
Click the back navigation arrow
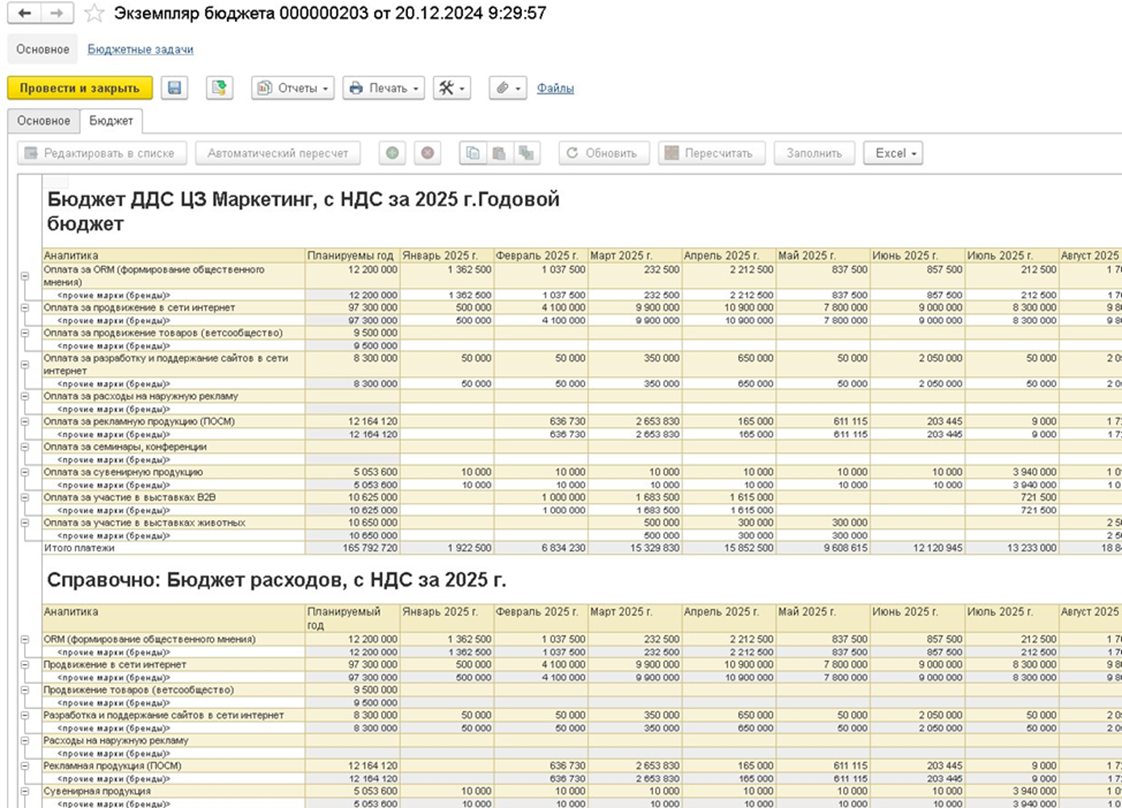click(x=24, y=14)
